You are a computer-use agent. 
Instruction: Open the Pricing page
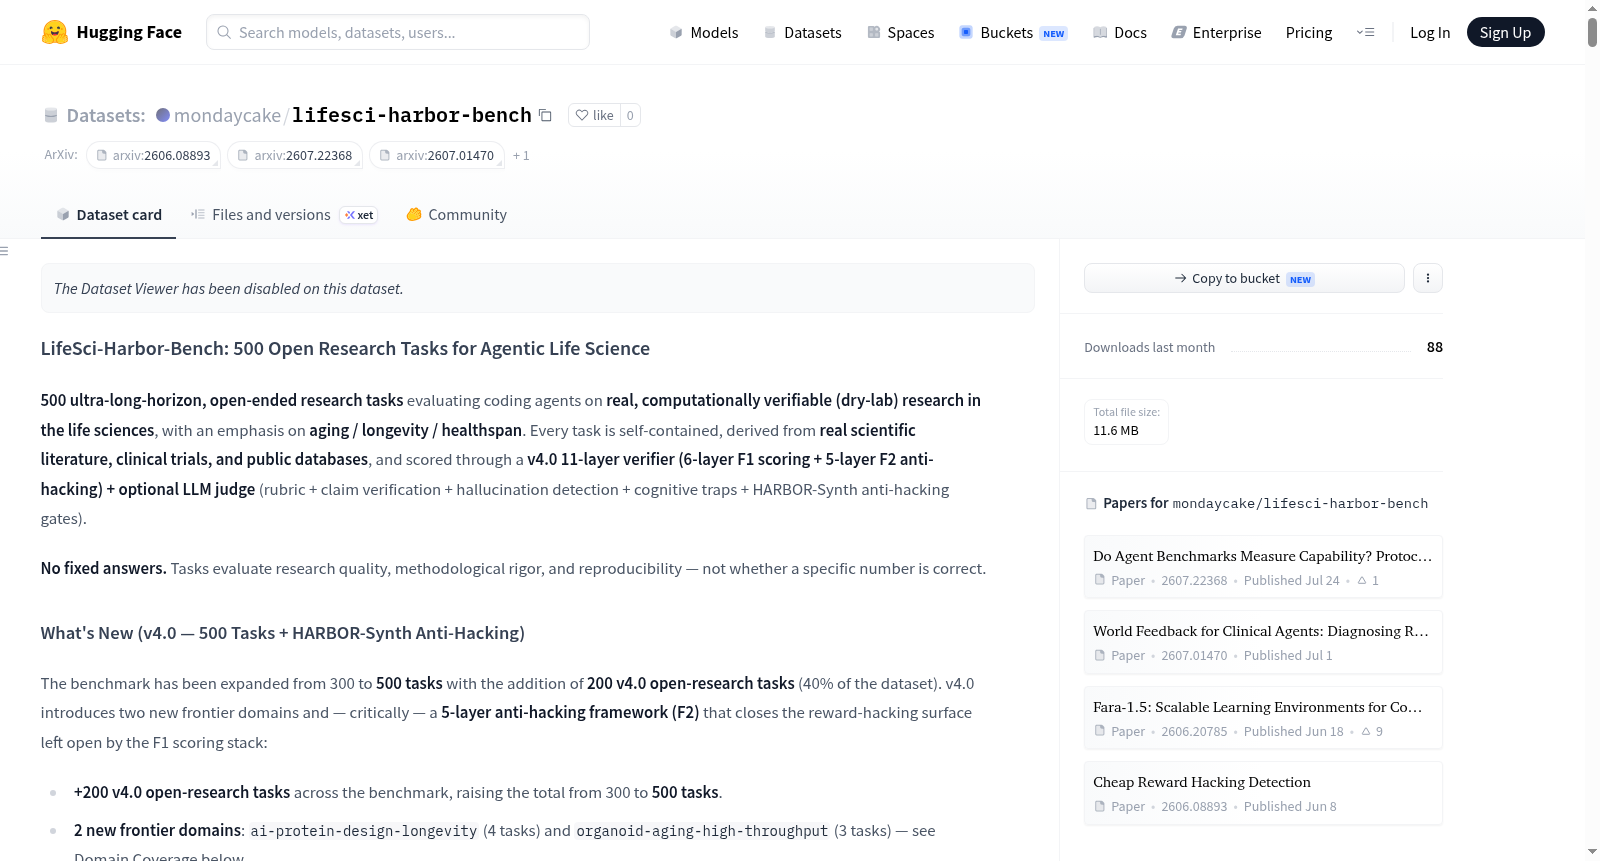(x=1309, y=32)
